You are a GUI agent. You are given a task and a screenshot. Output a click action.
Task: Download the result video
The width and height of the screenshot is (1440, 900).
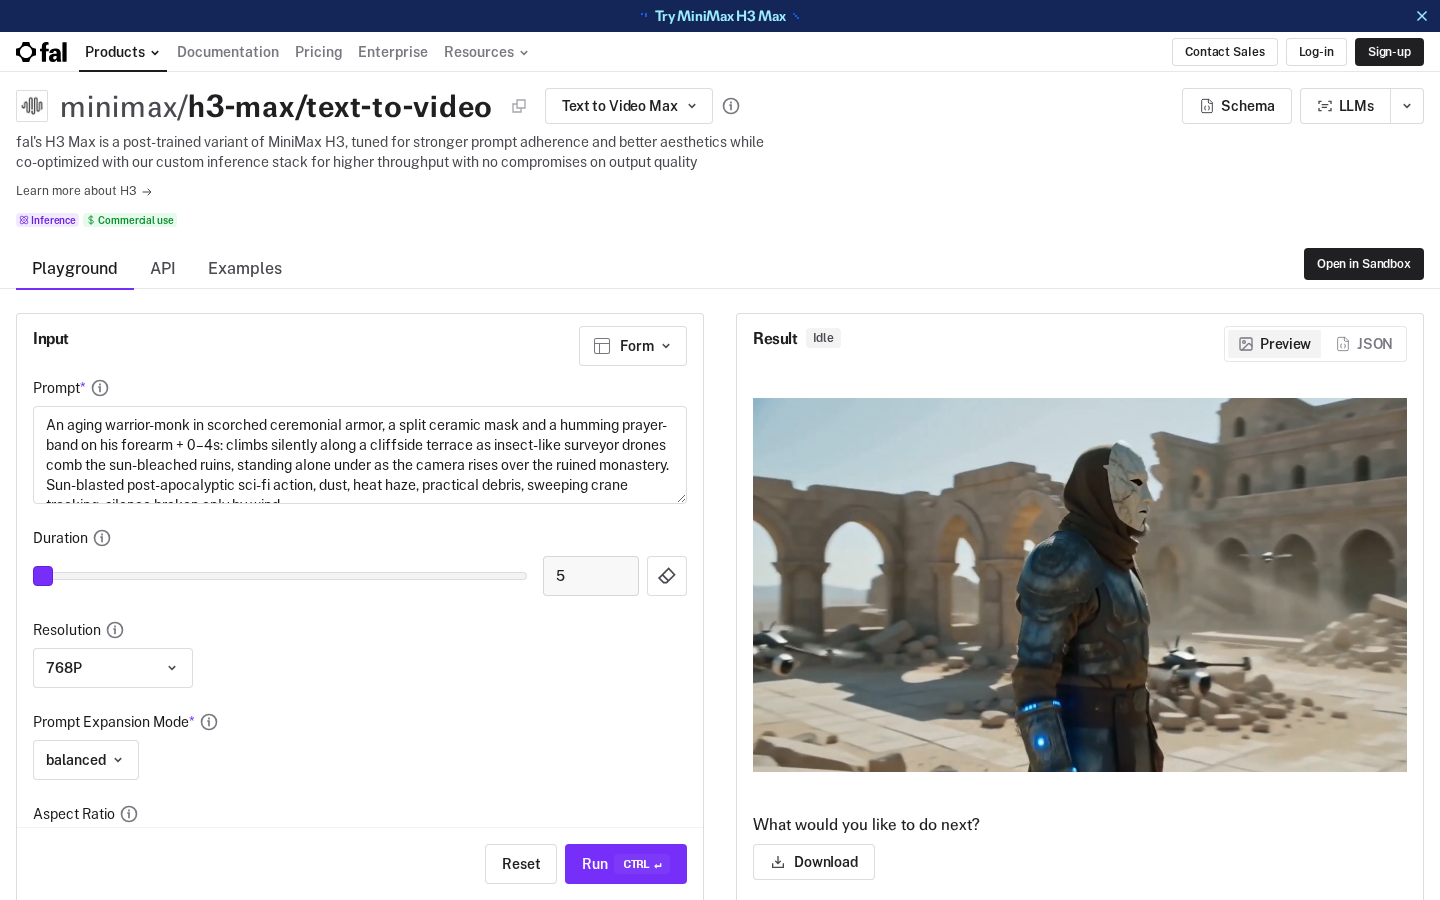[x=814, y=862]
